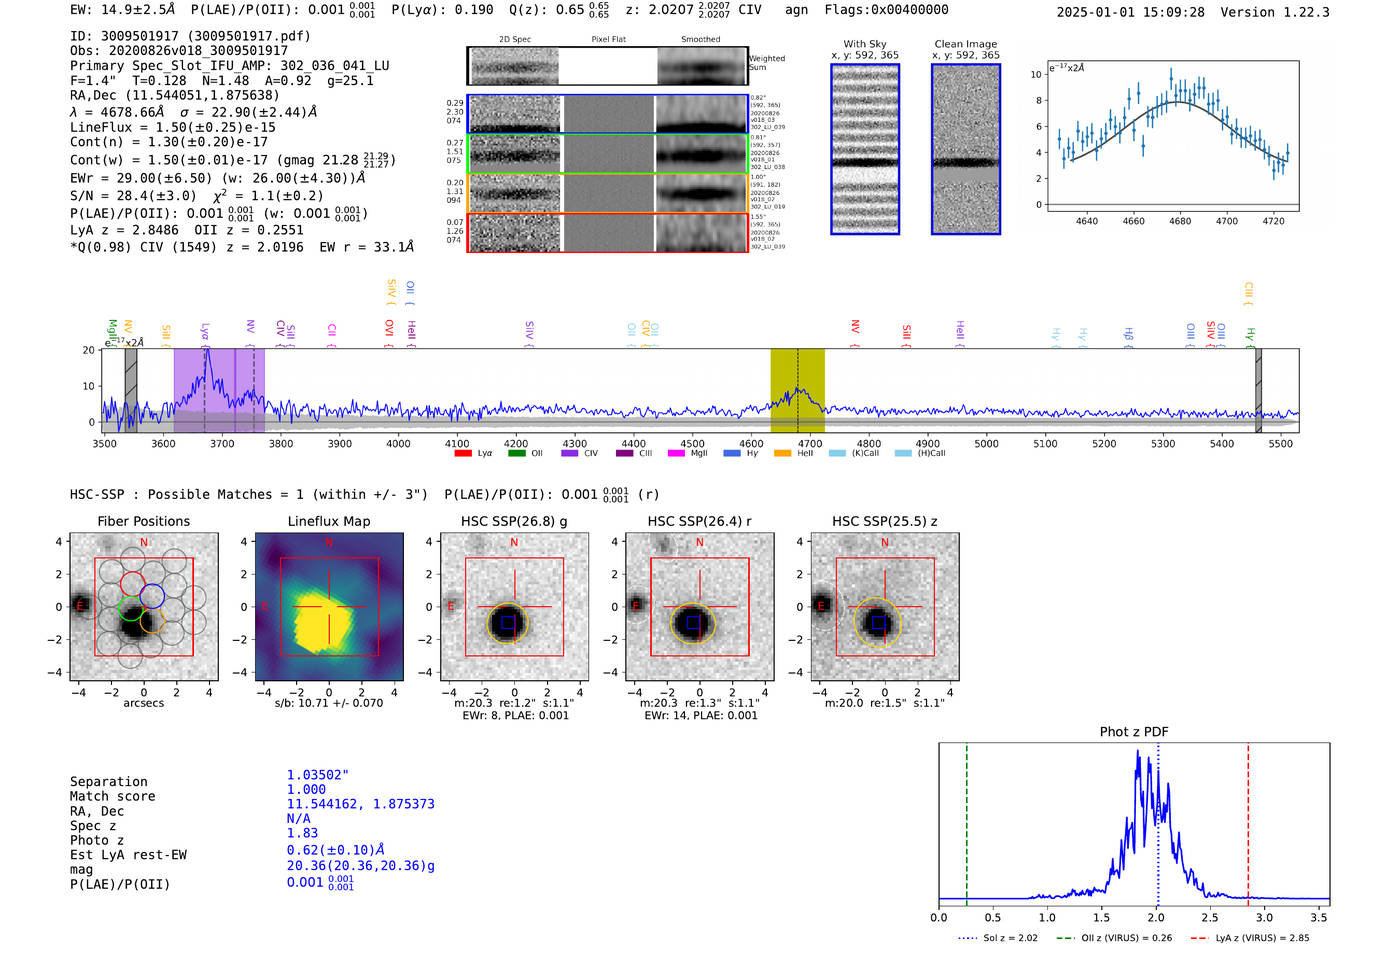The image size is (1400, 953).
Task: Open the HSC SSP(25.5) z image
Action: (x=885, y=607)
